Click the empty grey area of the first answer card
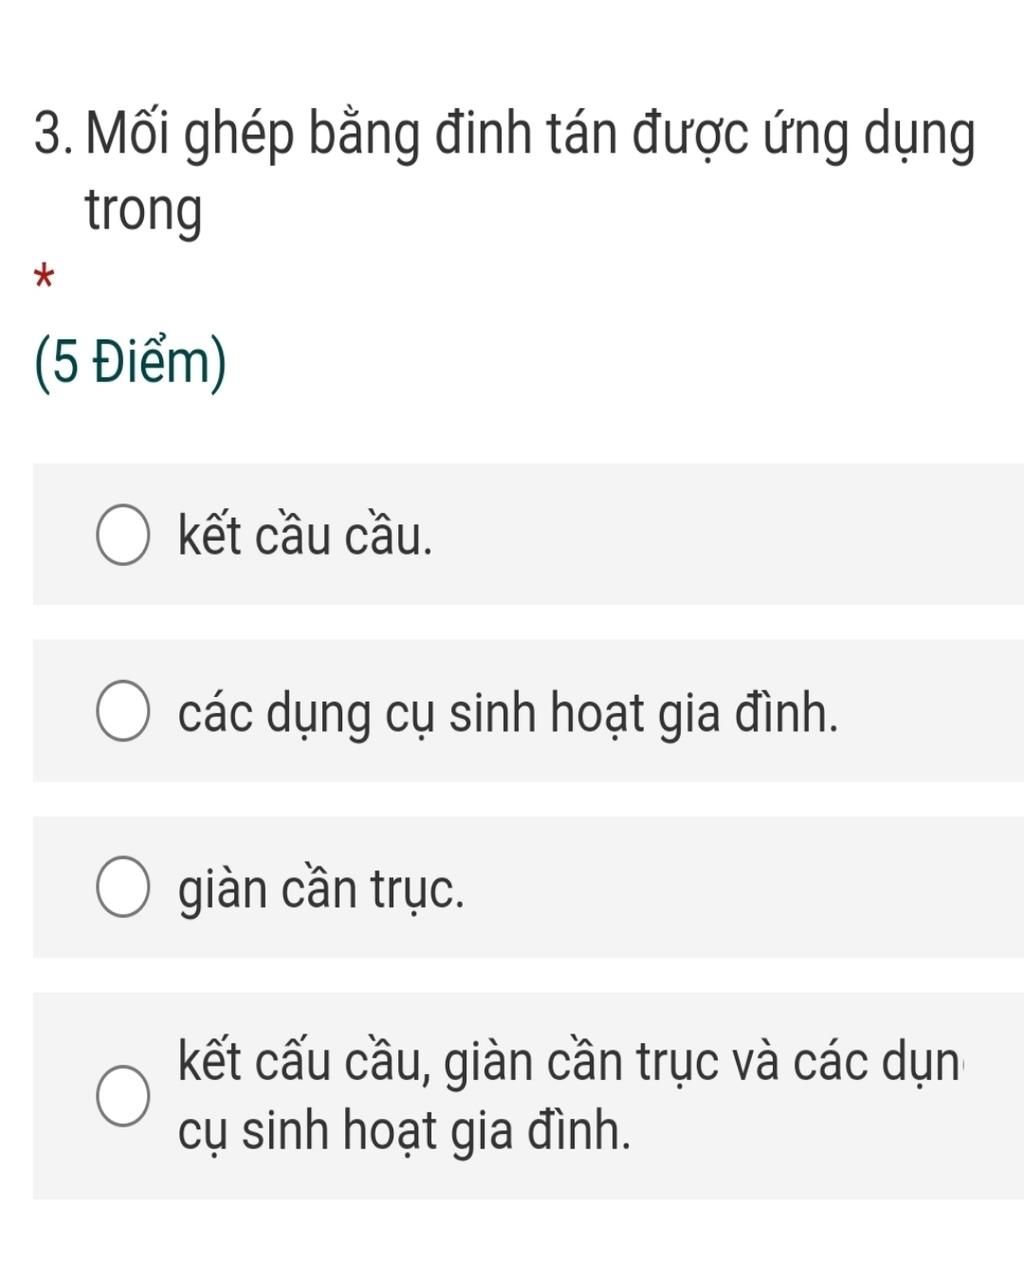The height and width of the screenshot is (1280, 1024). (730, 534)
